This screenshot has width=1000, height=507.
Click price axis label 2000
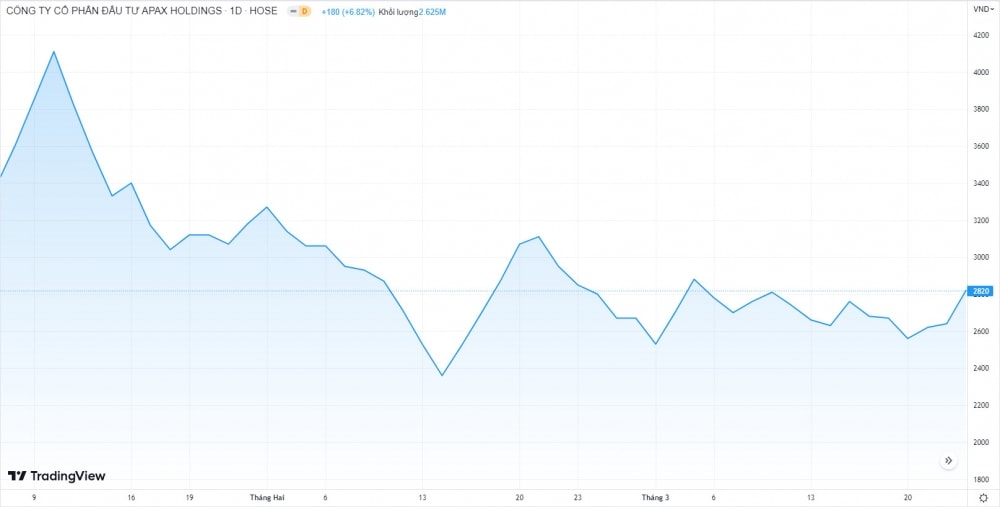(x=981, y=443)
